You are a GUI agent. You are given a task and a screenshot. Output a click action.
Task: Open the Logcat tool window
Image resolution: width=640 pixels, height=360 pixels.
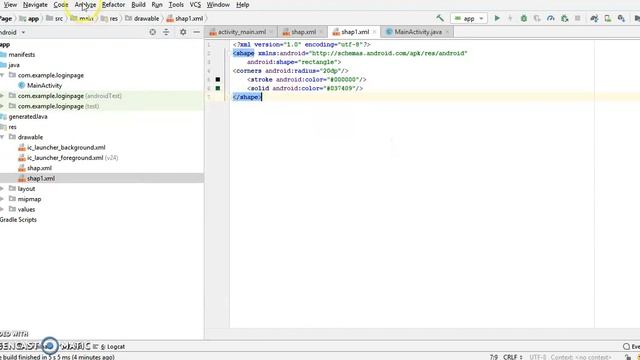[x=113, y=347]
